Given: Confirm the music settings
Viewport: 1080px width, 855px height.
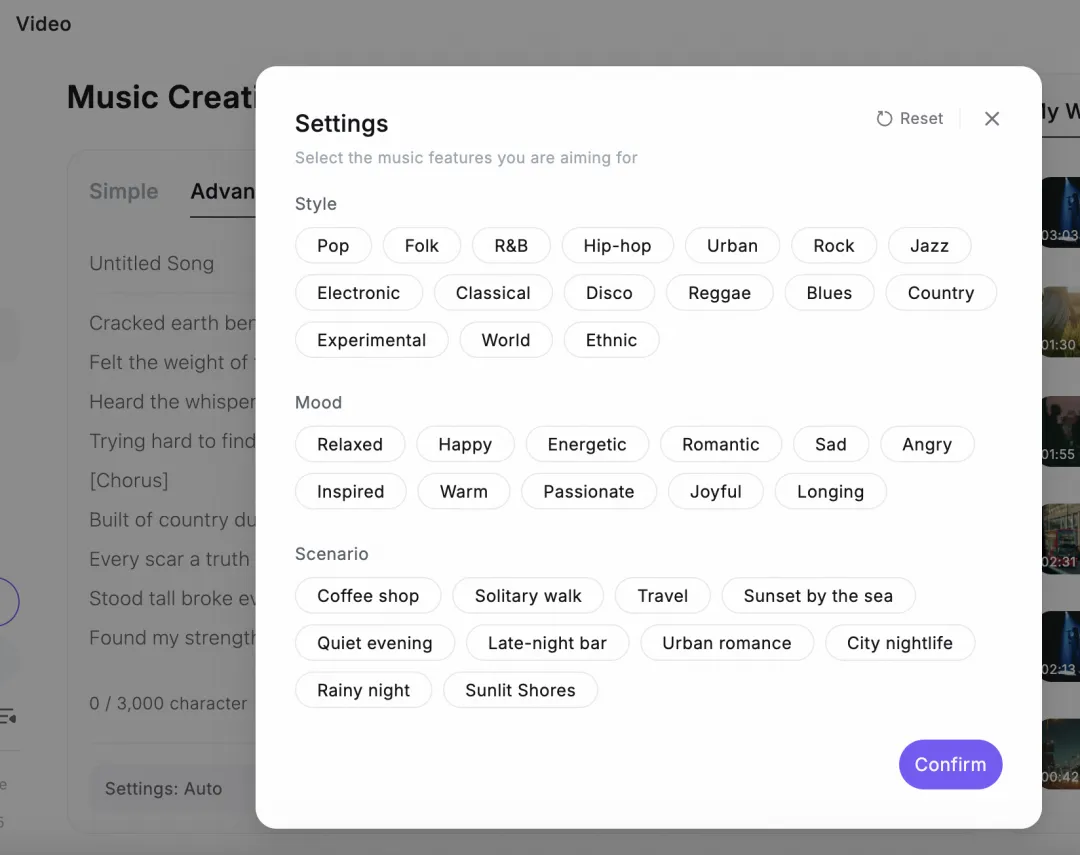Looking at the screenshot, I should coord(950,764).
